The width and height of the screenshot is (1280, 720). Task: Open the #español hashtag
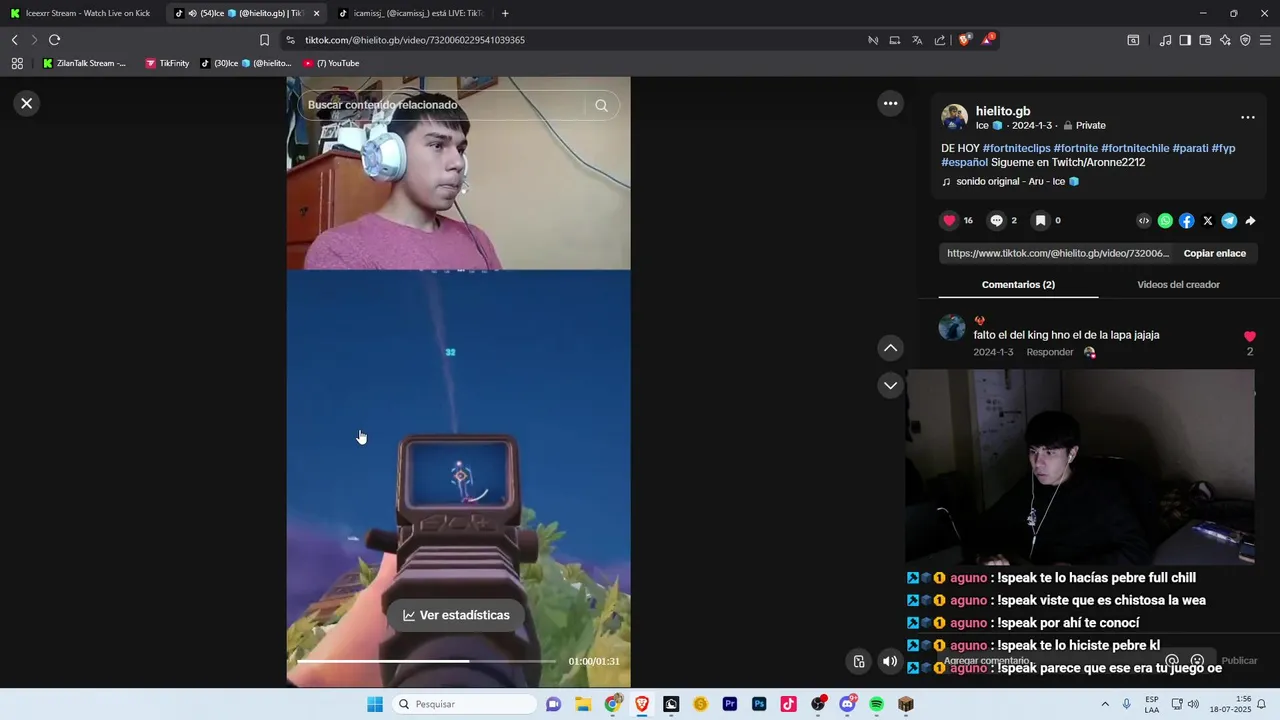coord(964,162)
